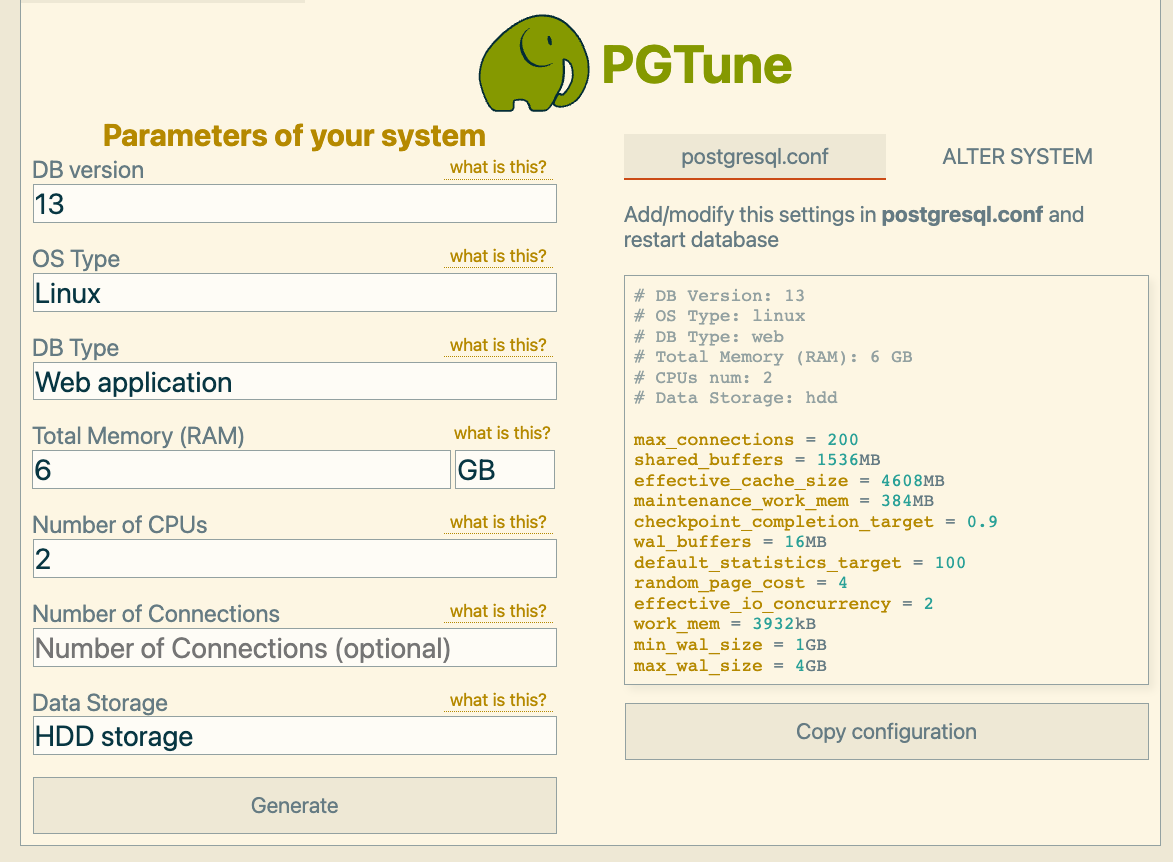Switch to the ALTER SYSTEM tab
Image resolution: width=1173 pixels, height=862 pixels.
point(1017,156)
